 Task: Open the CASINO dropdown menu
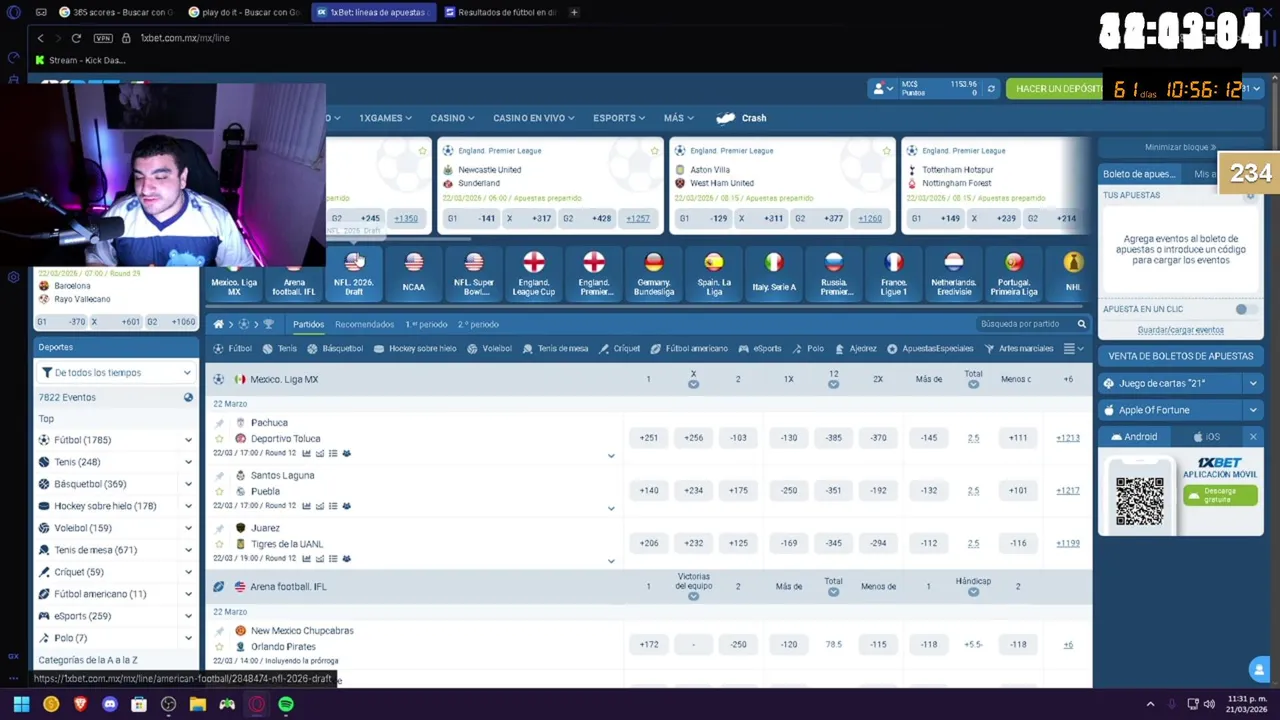[452, 118]
